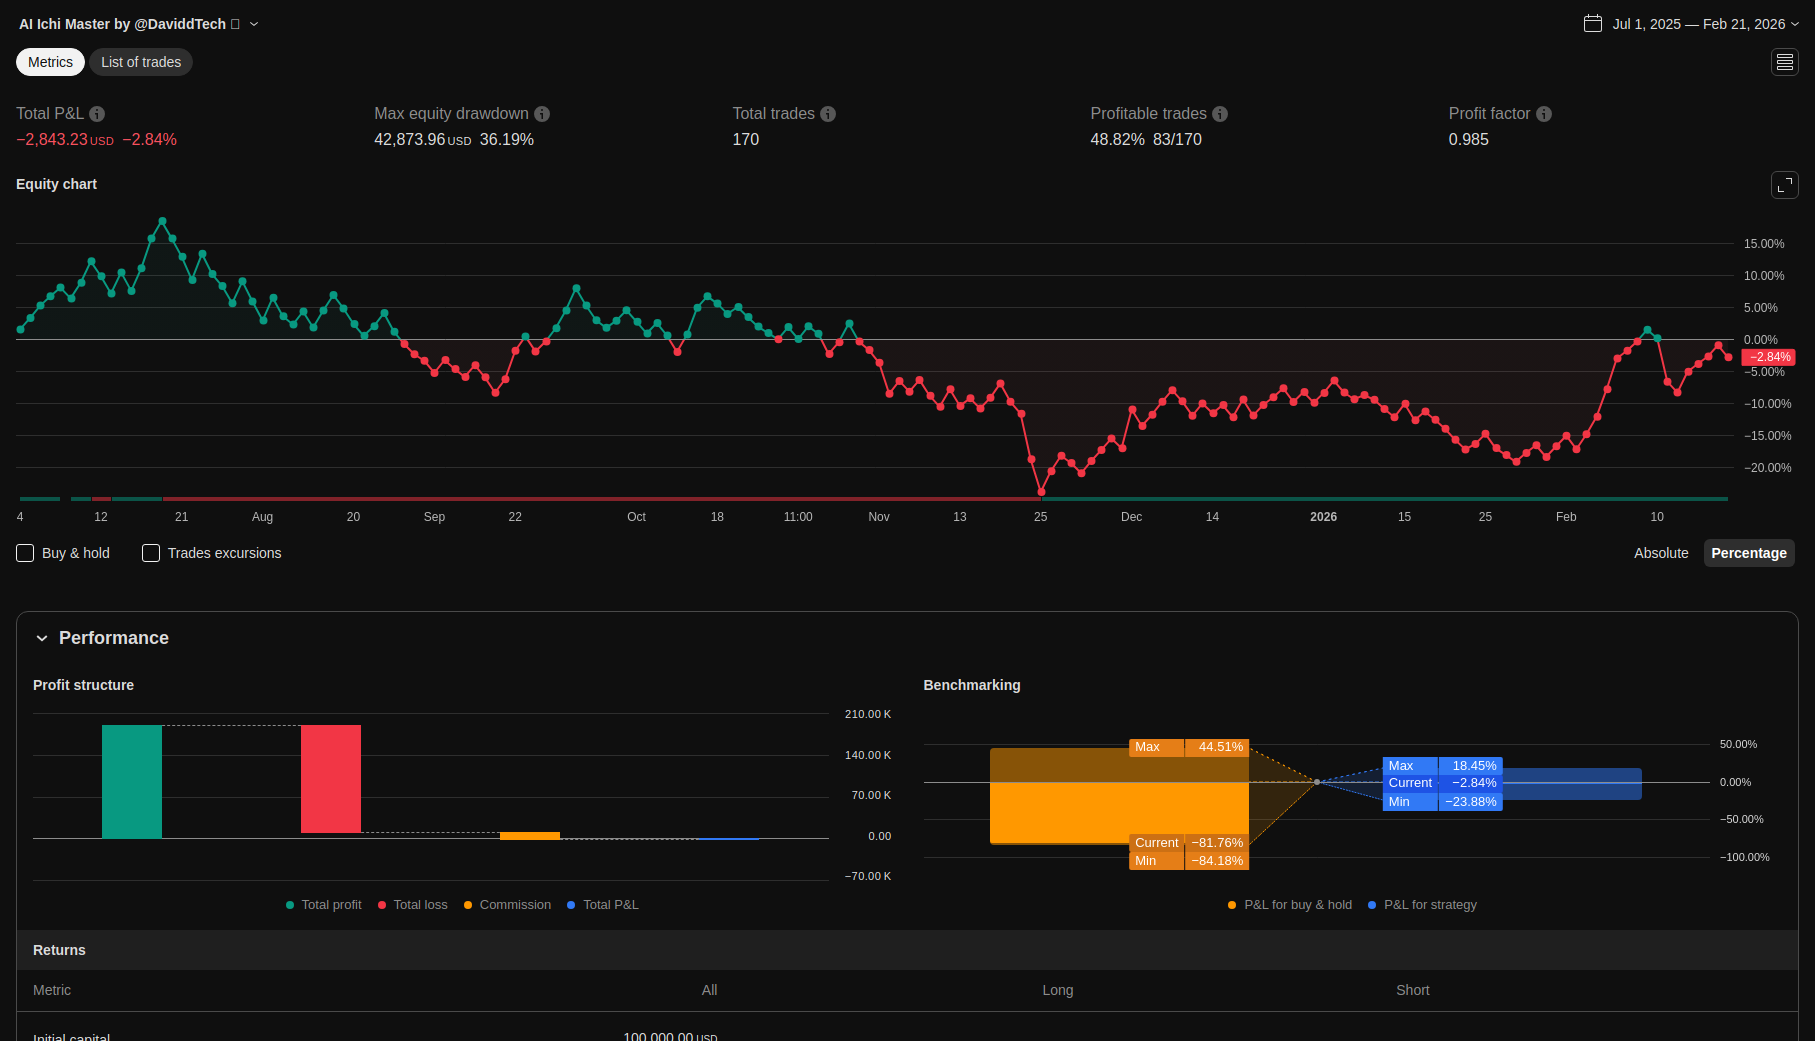Click the Max equity drawdown info icon
Screen dimensions: 1815x1041
click(542, 114)
